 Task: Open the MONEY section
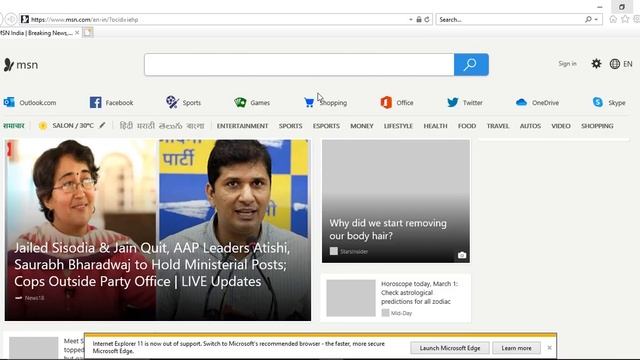tap(362, 126)
